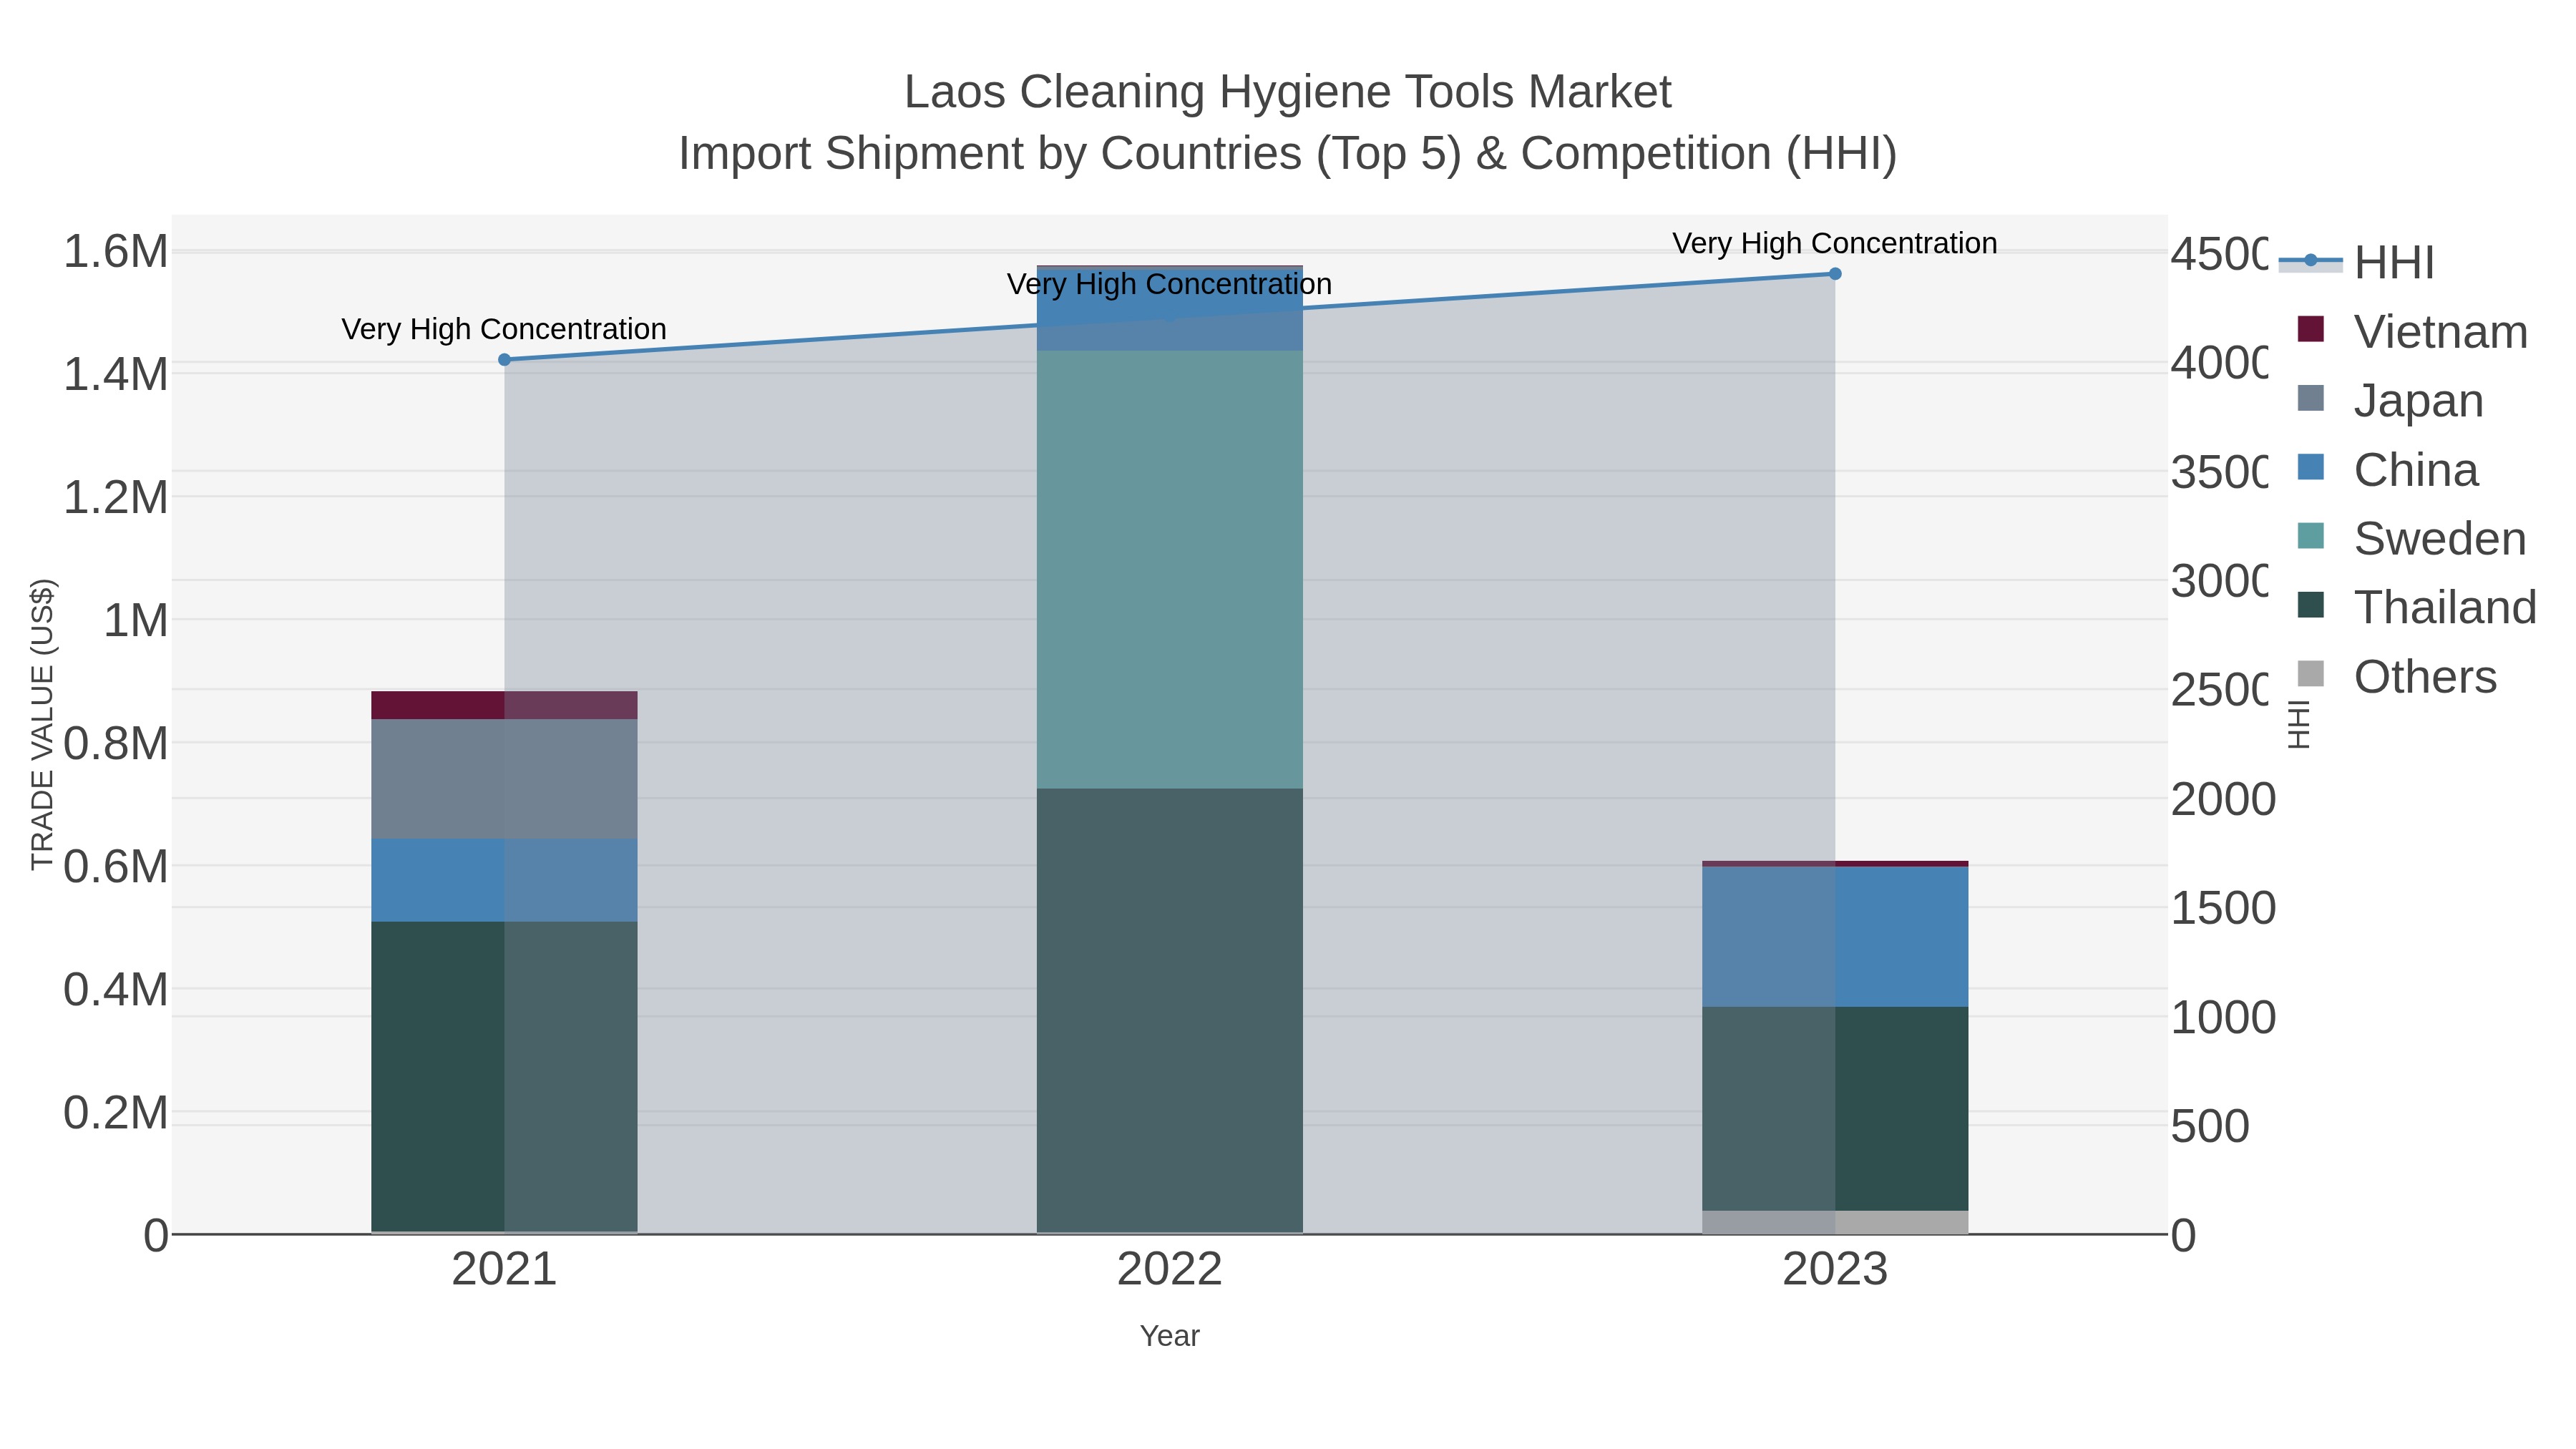Image resolution: width=2576 pixels, height=1449 pixels.
Task: Click the 2023 China bar segment
Action: 1835,937
